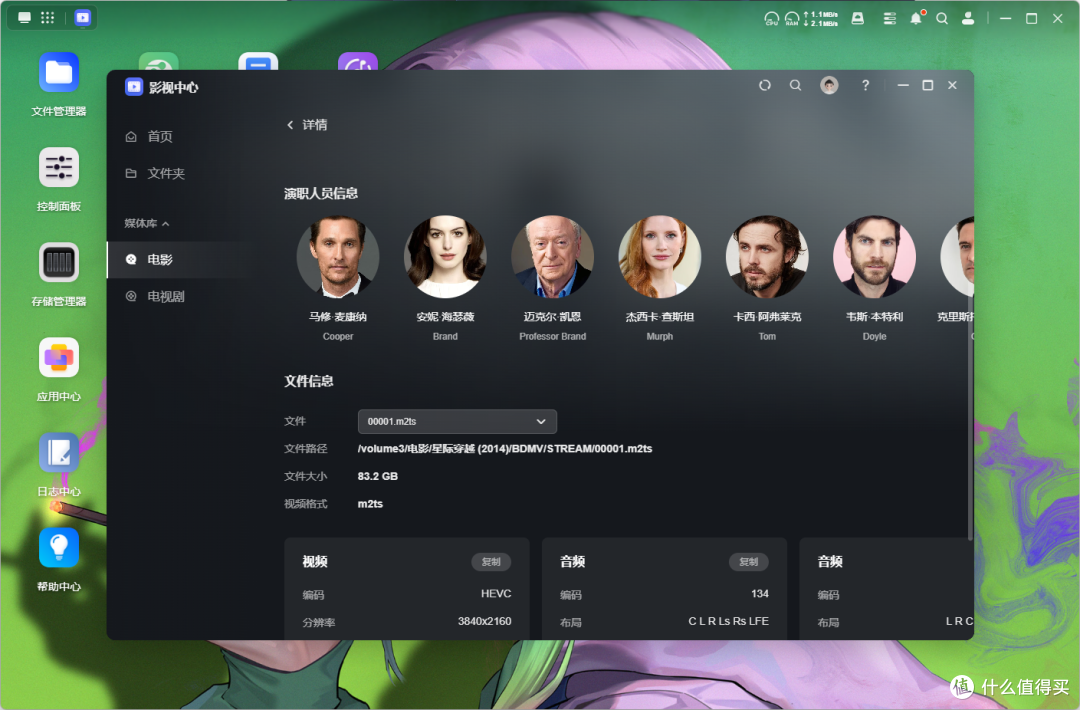
Task: Open the task list tray icon
Action: point(890,19)
